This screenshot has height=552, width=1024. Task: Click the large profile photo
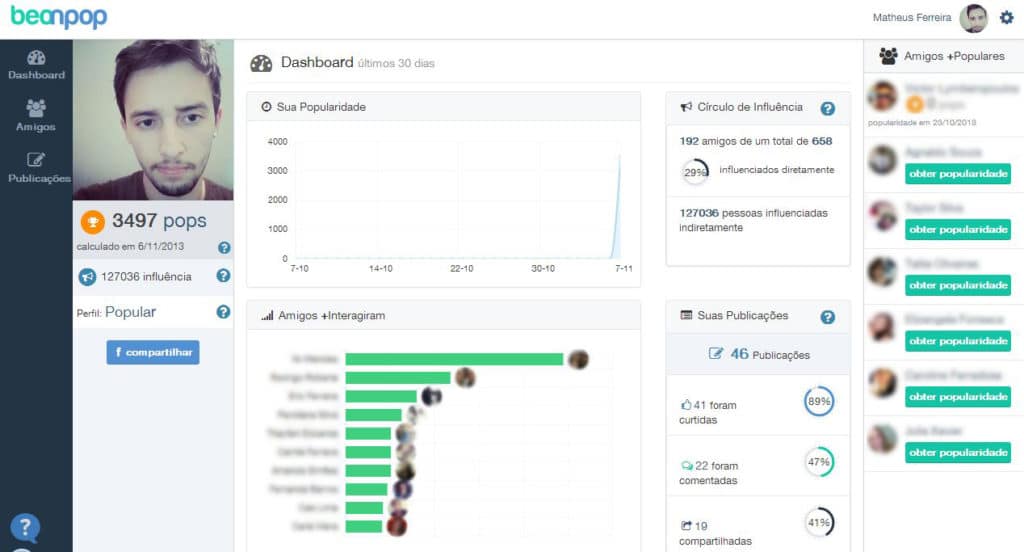click(x=153, y=120)
